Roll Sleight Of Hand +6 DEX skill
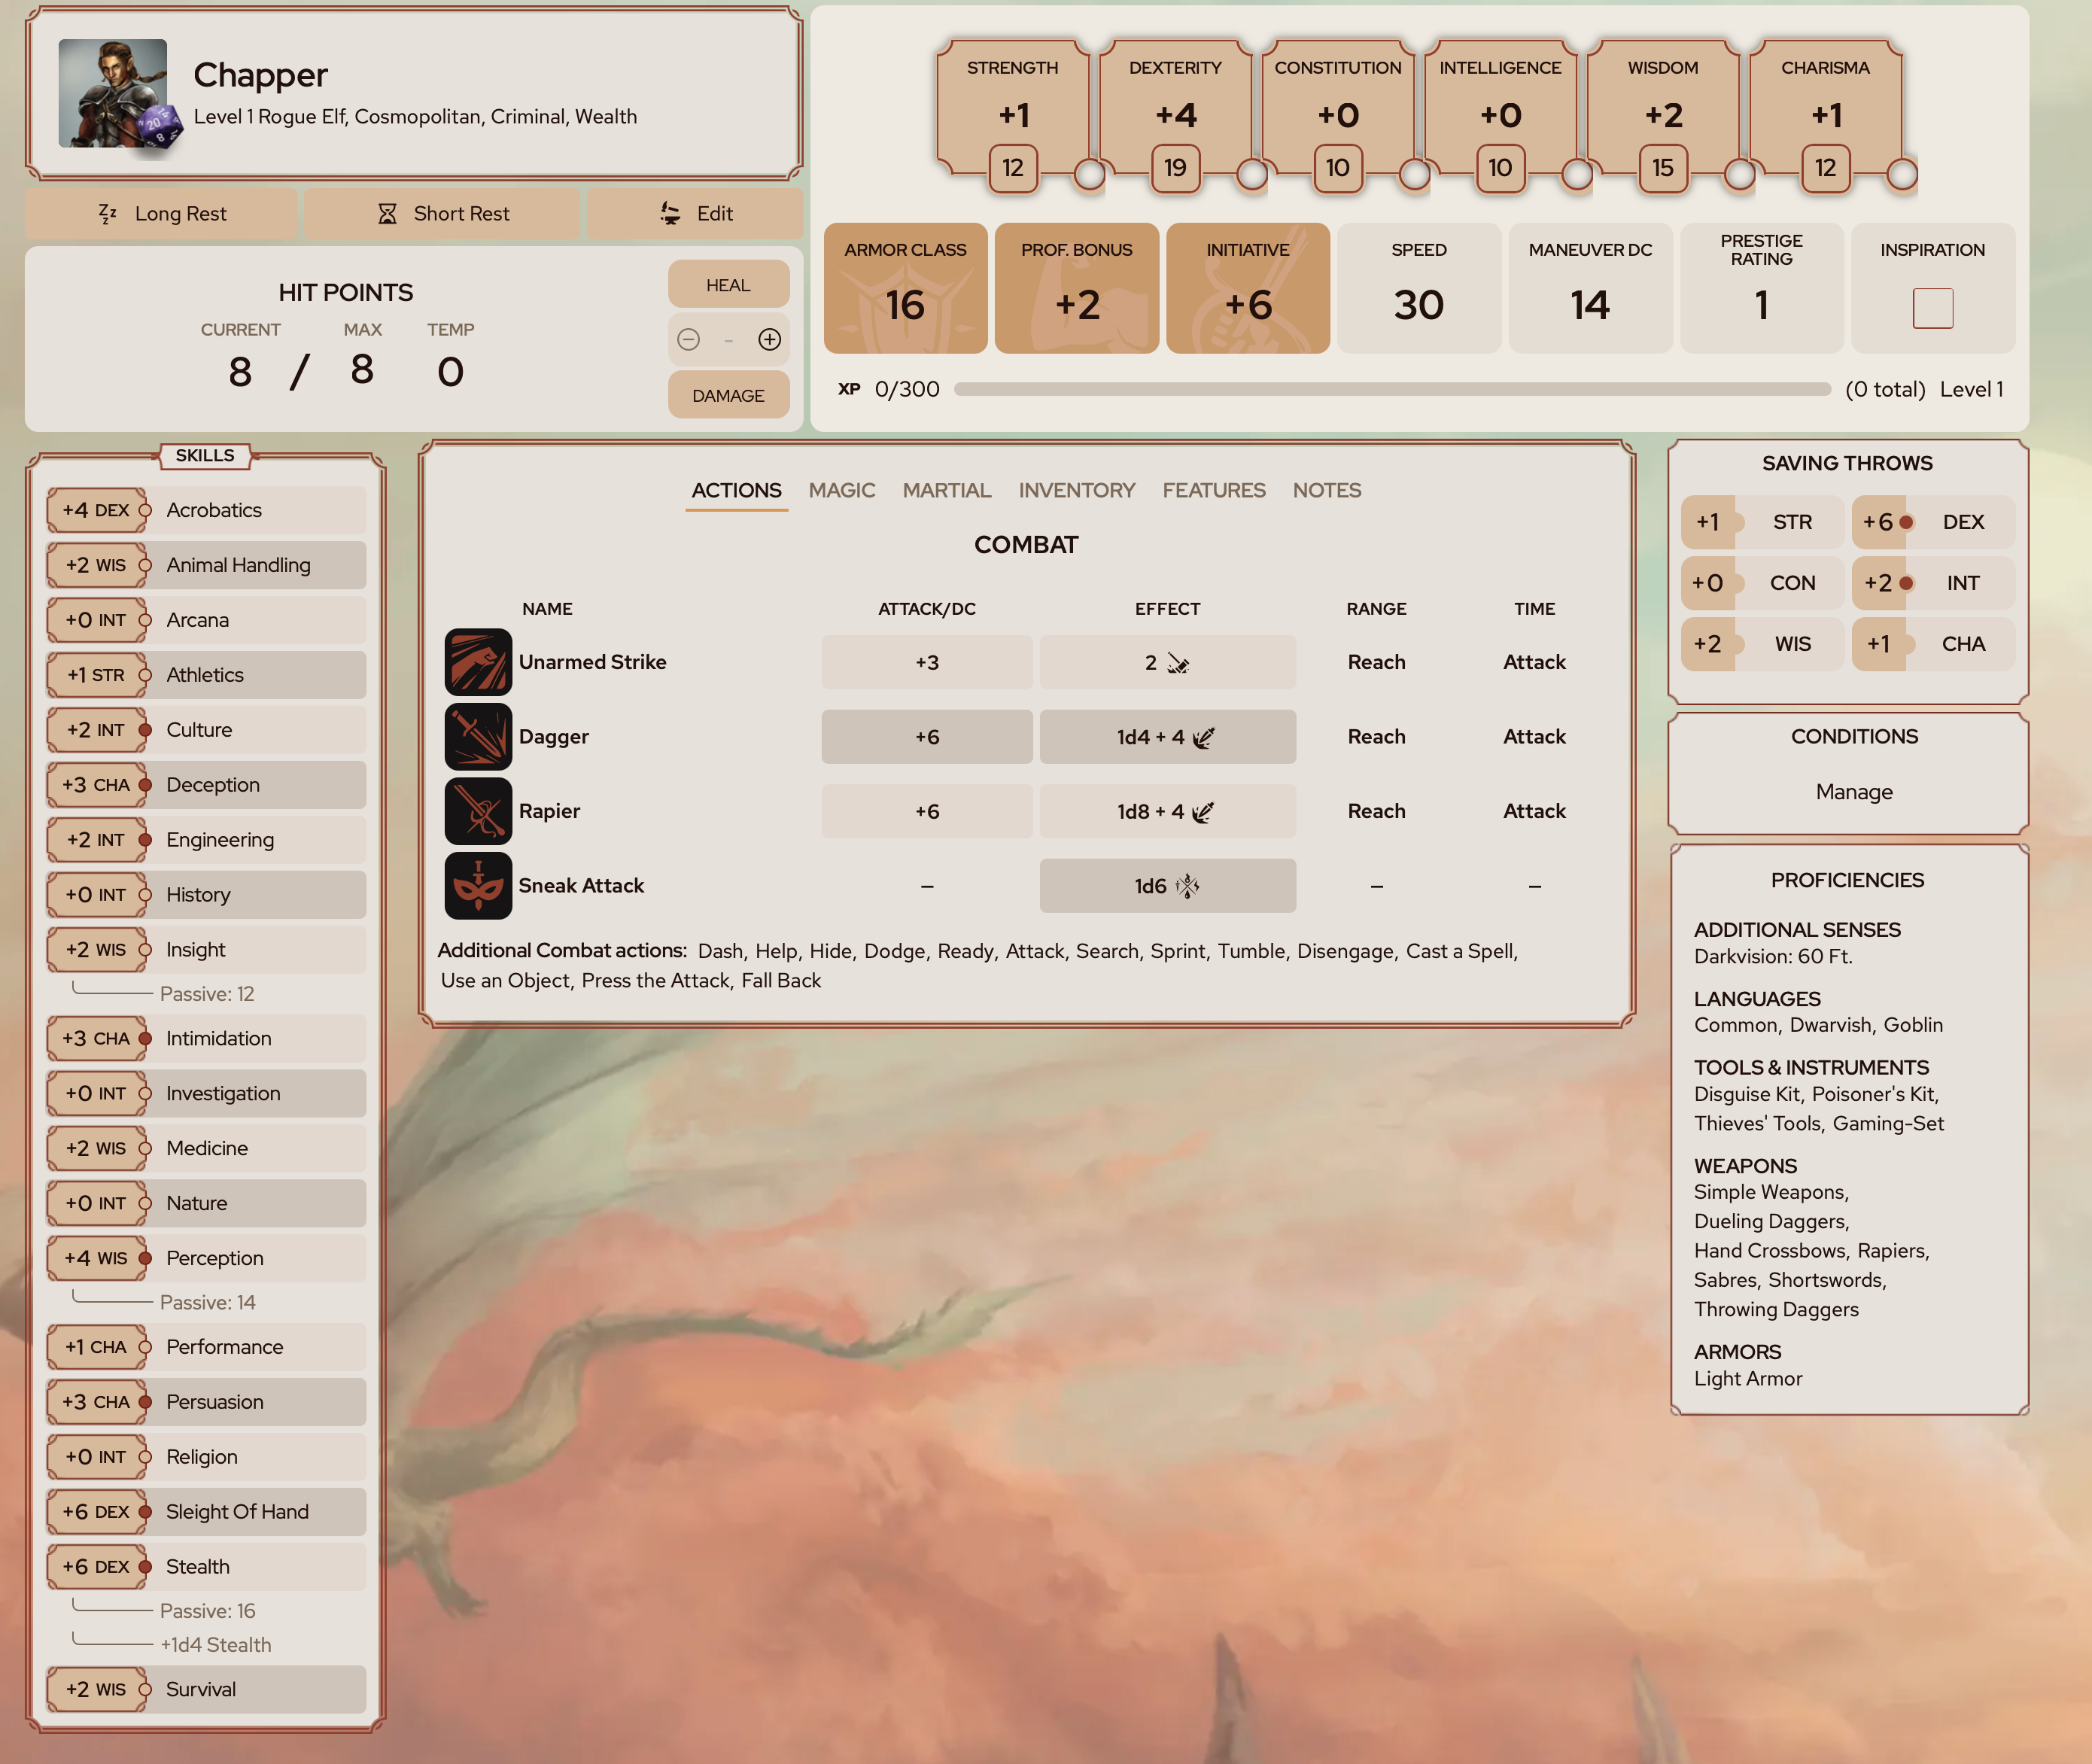2092x1764 pixels. click(x=206, y=1512)
